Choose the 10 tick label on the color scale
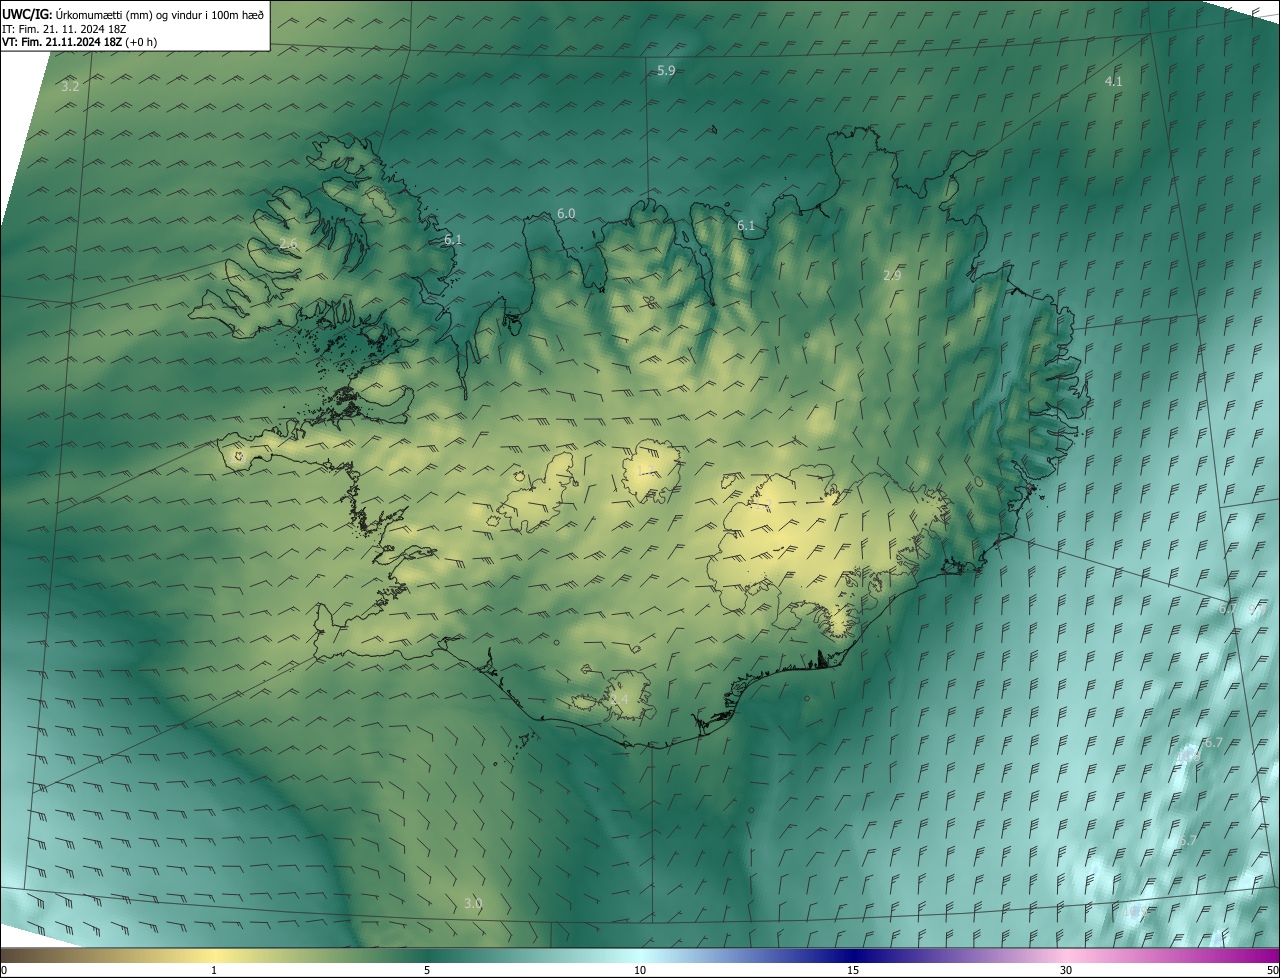 pyautogui.click(x=640, y=970)
